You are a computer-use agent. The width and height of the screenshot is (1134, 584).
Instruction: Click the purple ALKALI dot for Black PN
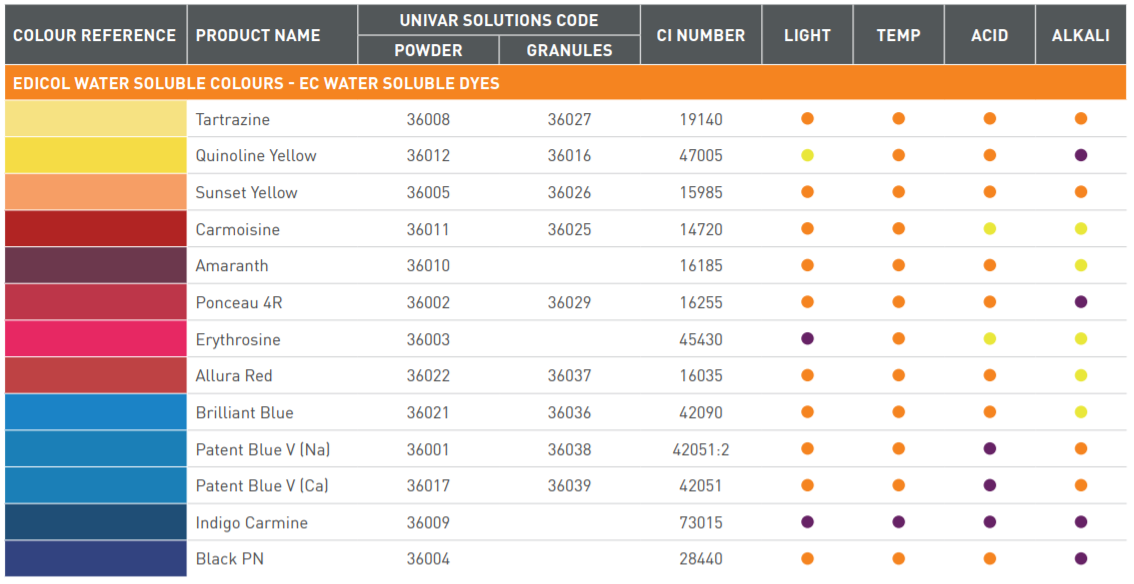pos(1080,558)
